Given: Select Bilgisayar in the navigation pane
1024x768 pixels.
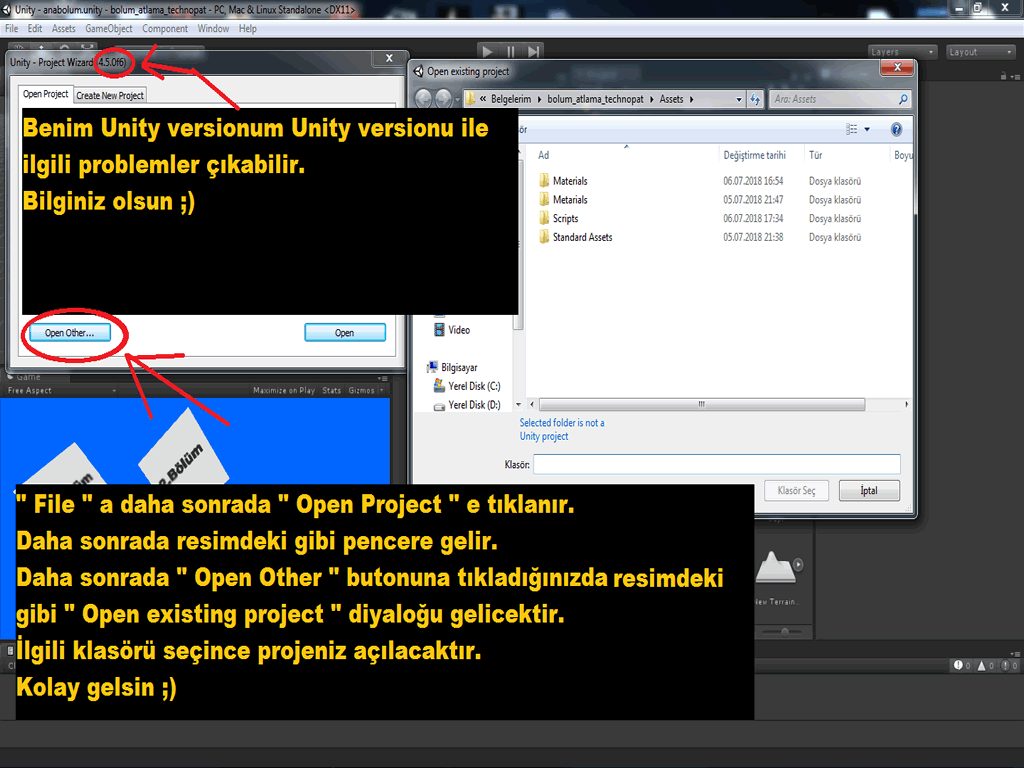Looking at the screenshot, I should tap(458, 368).
